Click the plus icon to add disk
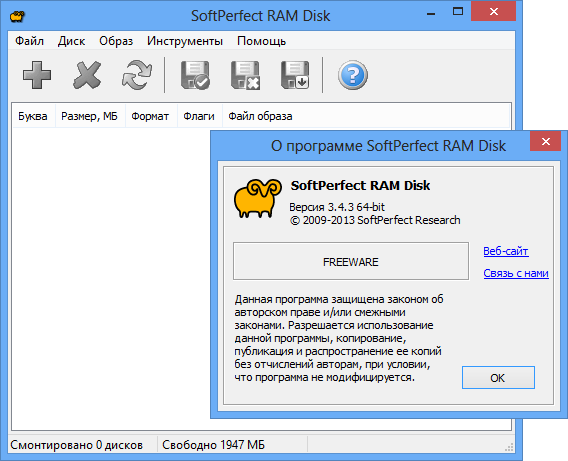 click(37, 75)
